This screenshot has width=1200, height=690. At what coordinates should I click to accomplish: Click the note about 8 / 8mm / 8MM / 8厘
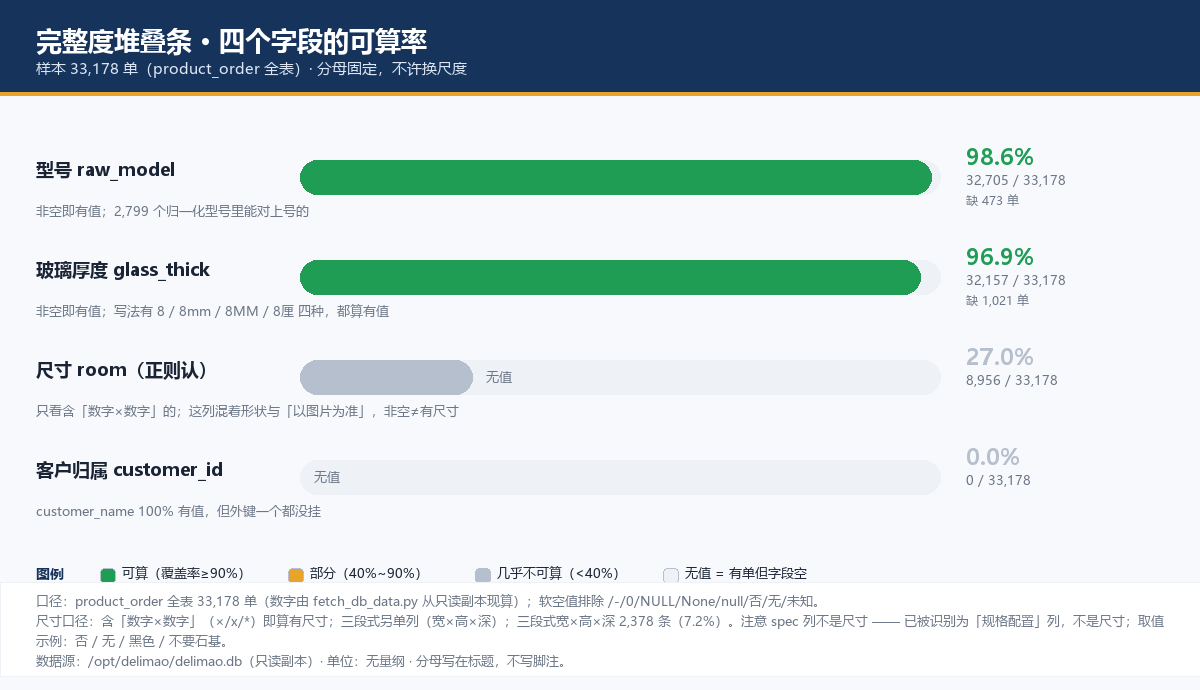212,311
